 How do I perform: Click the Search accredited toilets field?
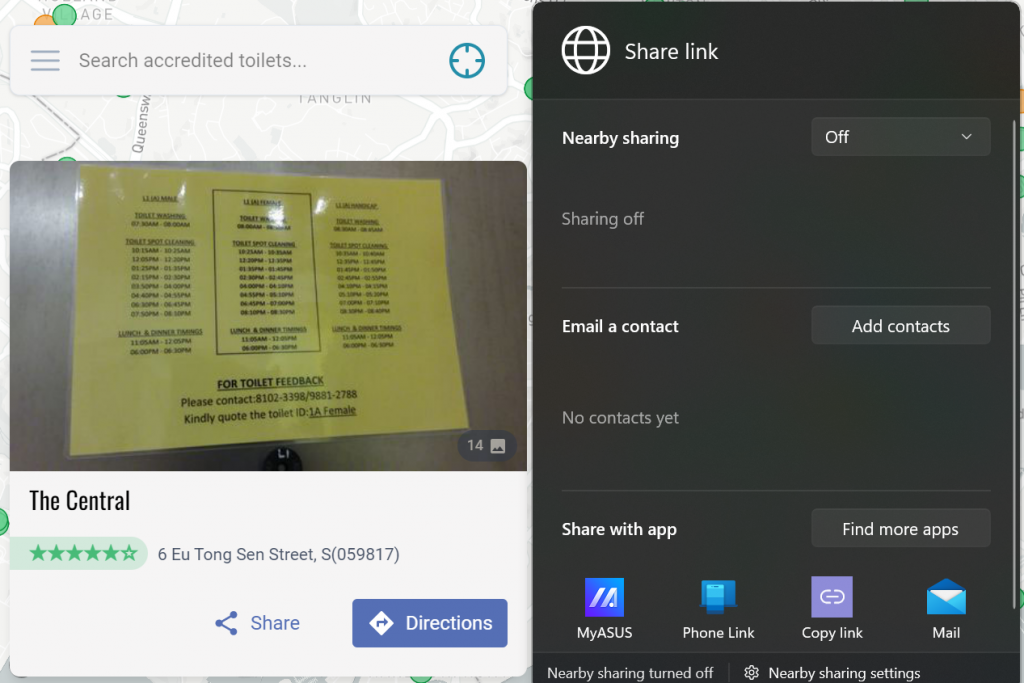tap(255, 61)
